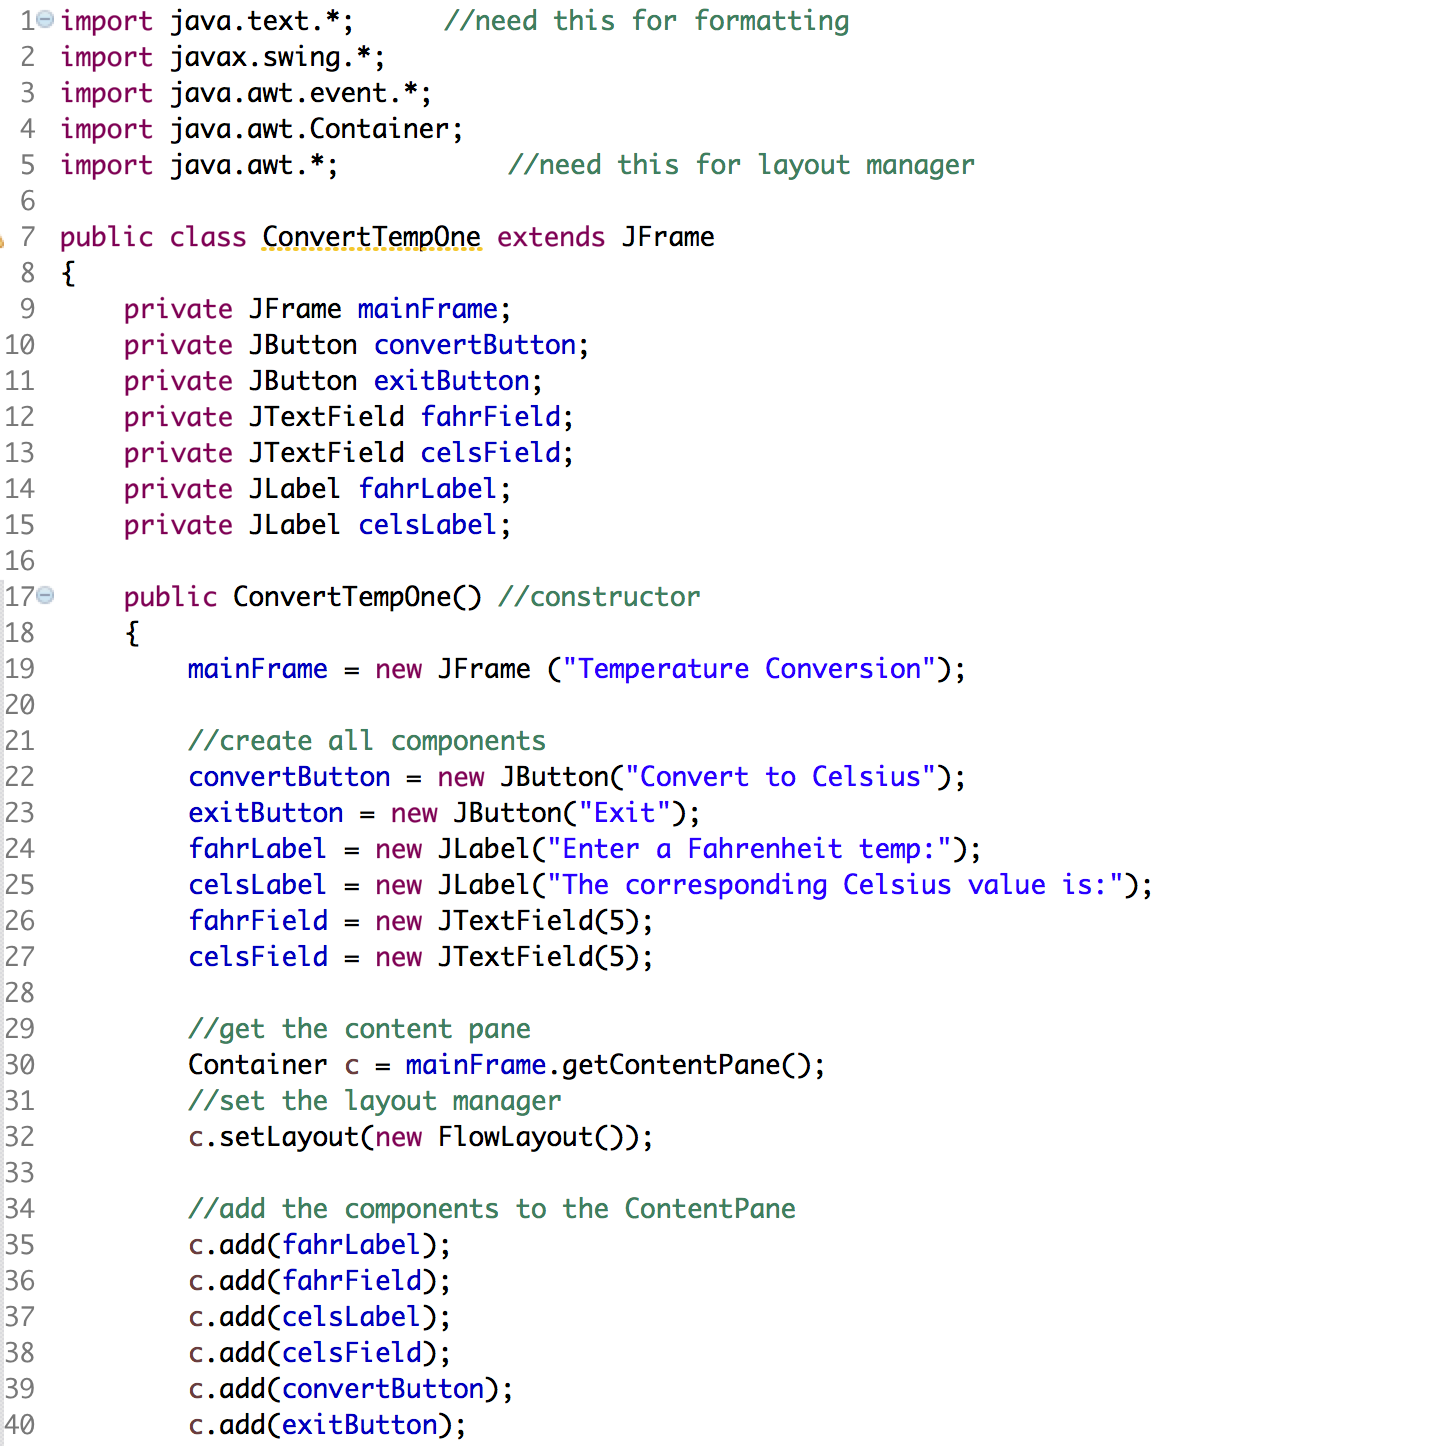Screen dimensions: 1446x1446
Task: Click line number 7 in the gutter
Action: 27,237
